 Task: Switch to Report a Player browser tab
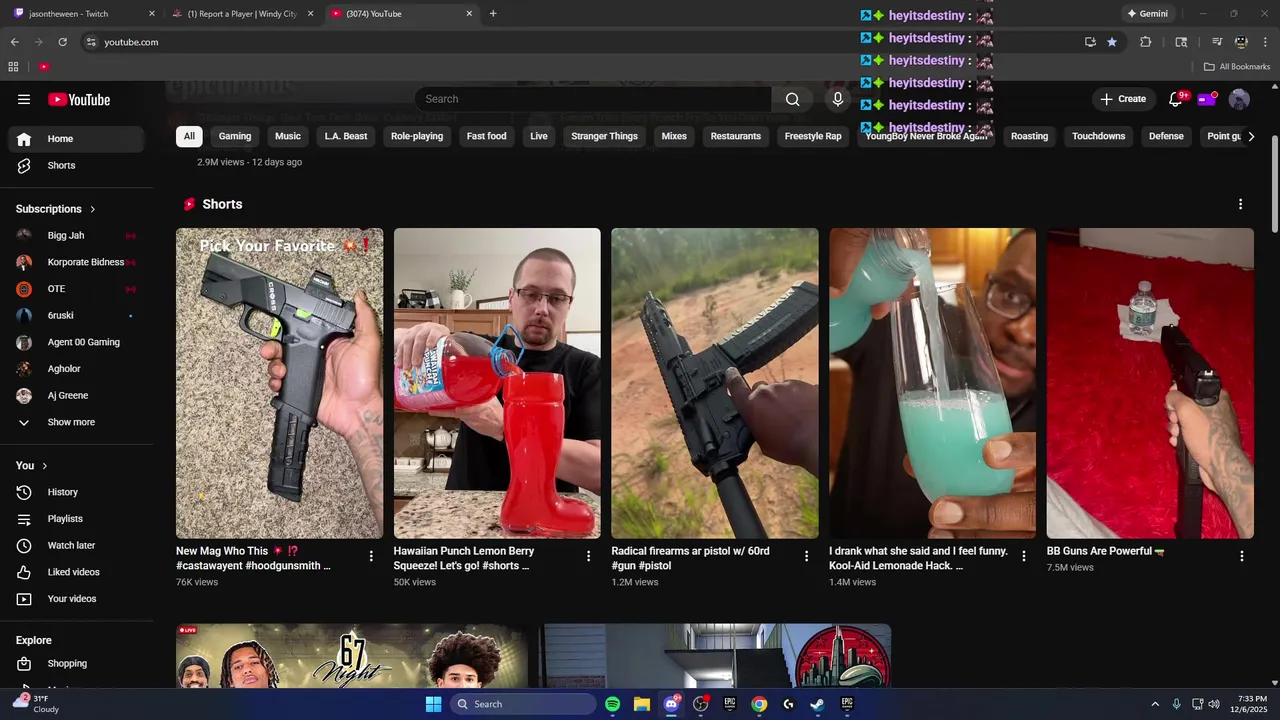click(x=242, y=14)
